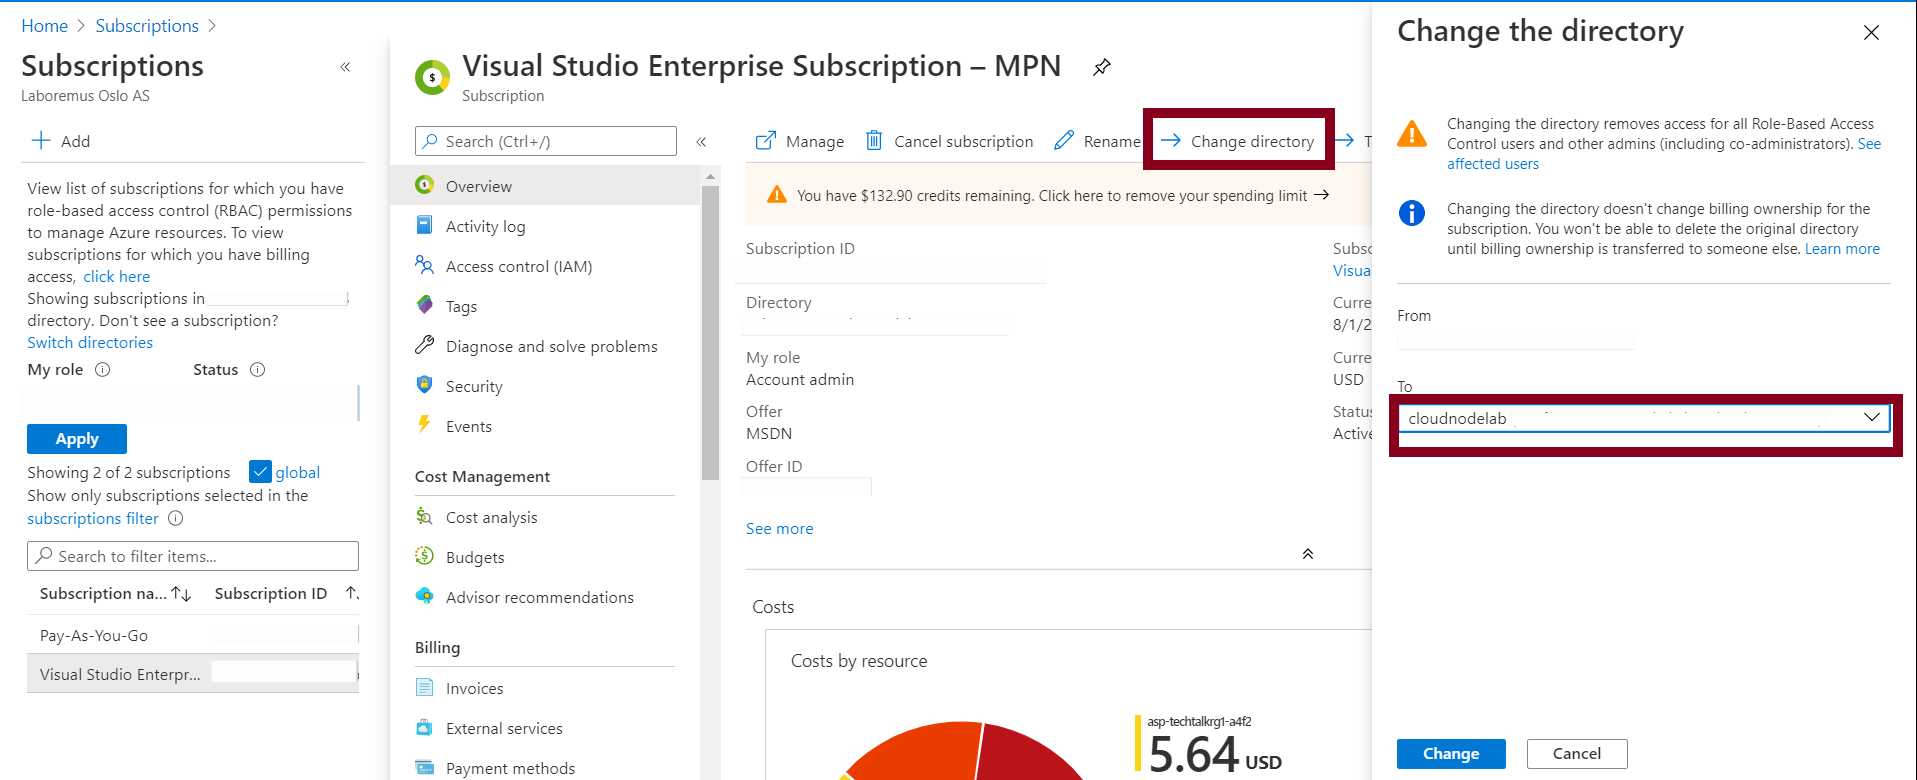This screenshot has height=780, width=1917.
Task: Click the Security shield icon
Action: [x=425, y=385]
